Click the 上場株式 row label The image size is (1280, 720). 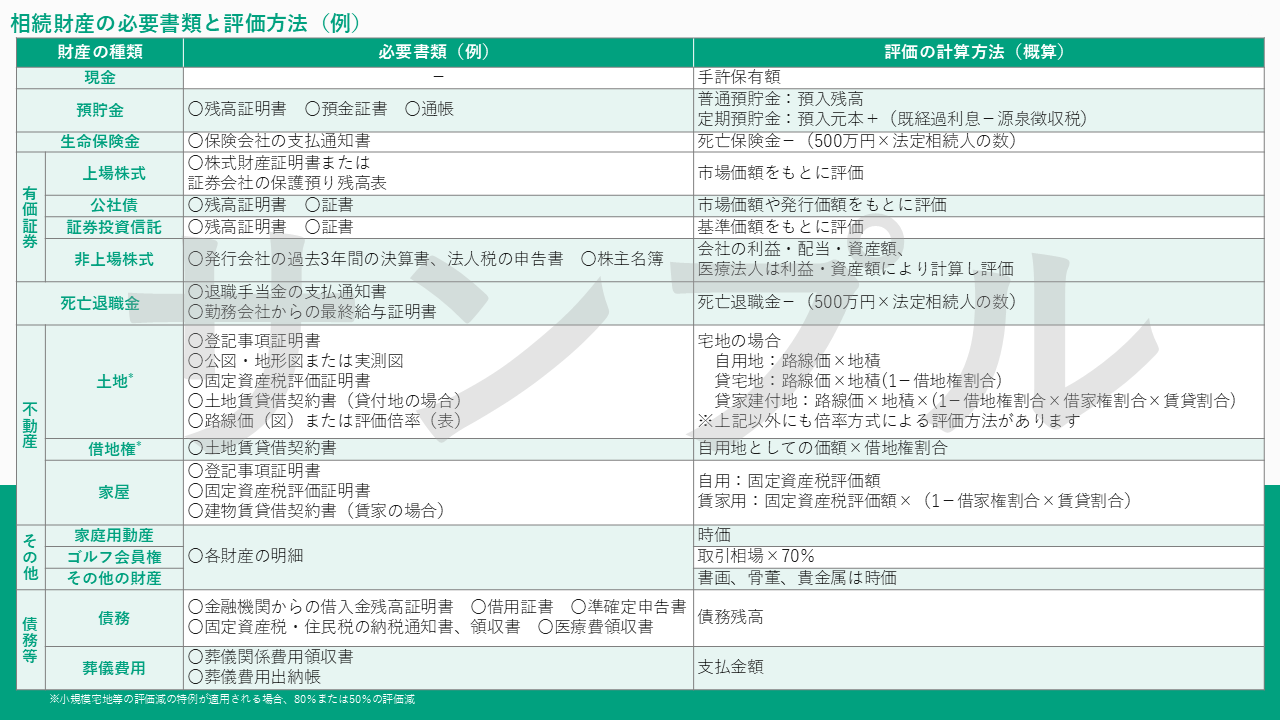tap(114, 174)
